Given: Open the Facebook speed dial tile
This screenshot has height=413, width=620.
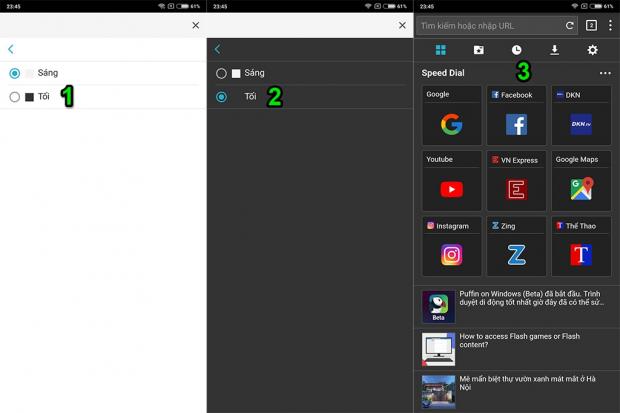Looking at the screenshot, I should tap(516, 116).
